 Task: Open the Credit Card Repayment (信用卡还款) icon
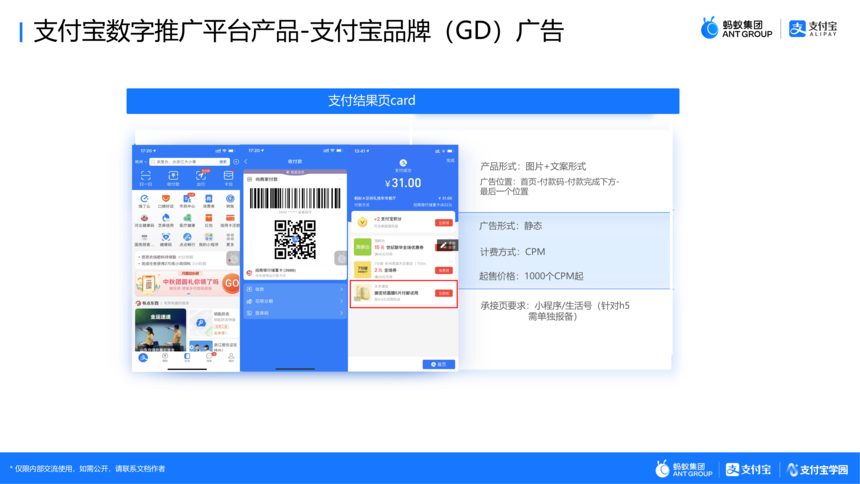click(x=230, y=218)
